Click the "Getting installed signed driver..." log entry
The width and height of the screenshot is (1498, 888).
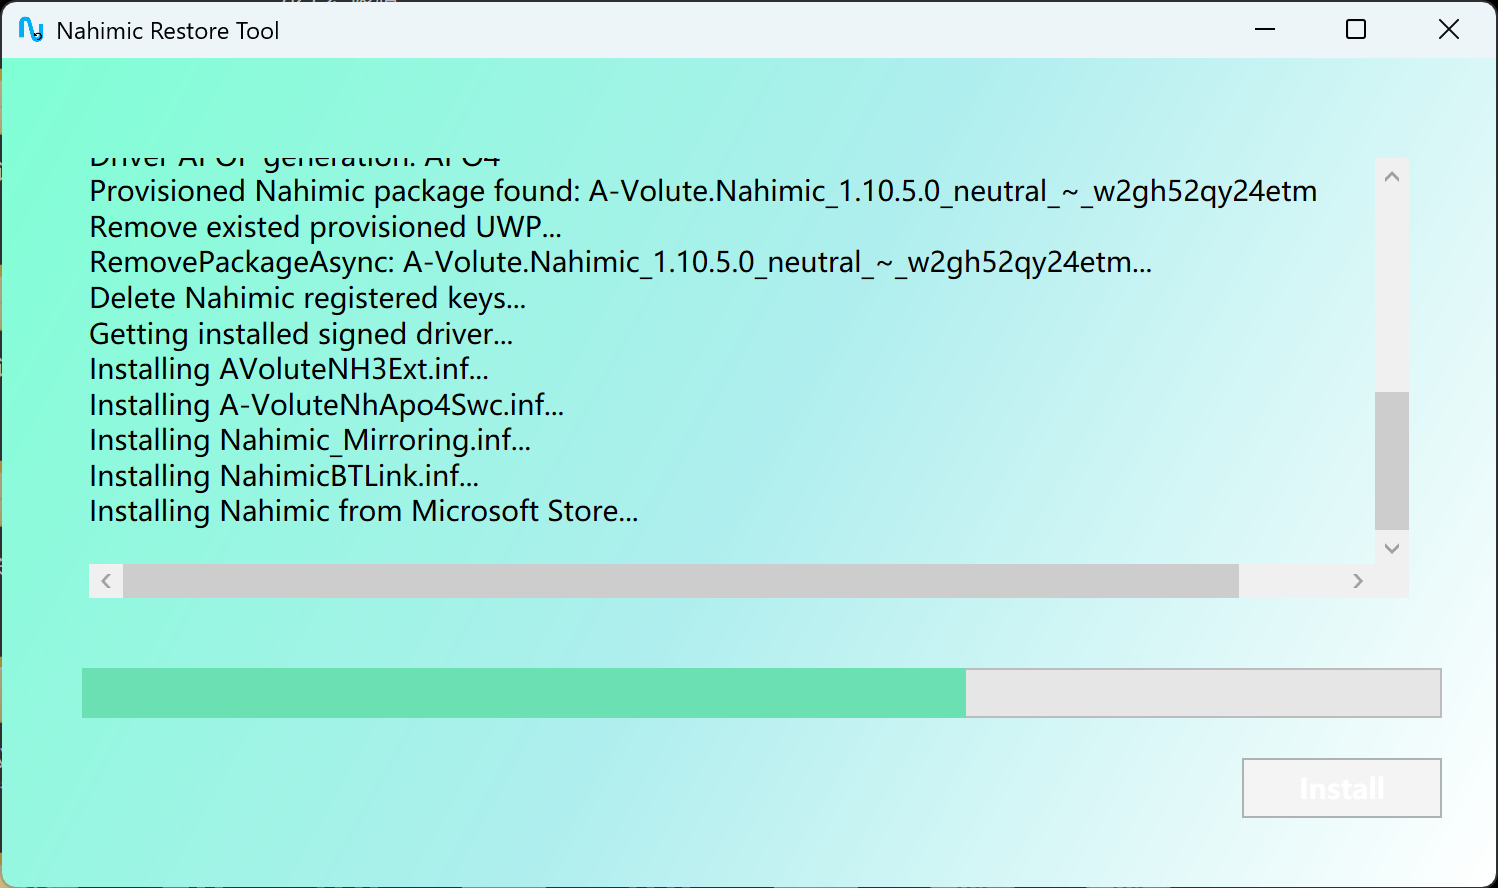[301, 334]
